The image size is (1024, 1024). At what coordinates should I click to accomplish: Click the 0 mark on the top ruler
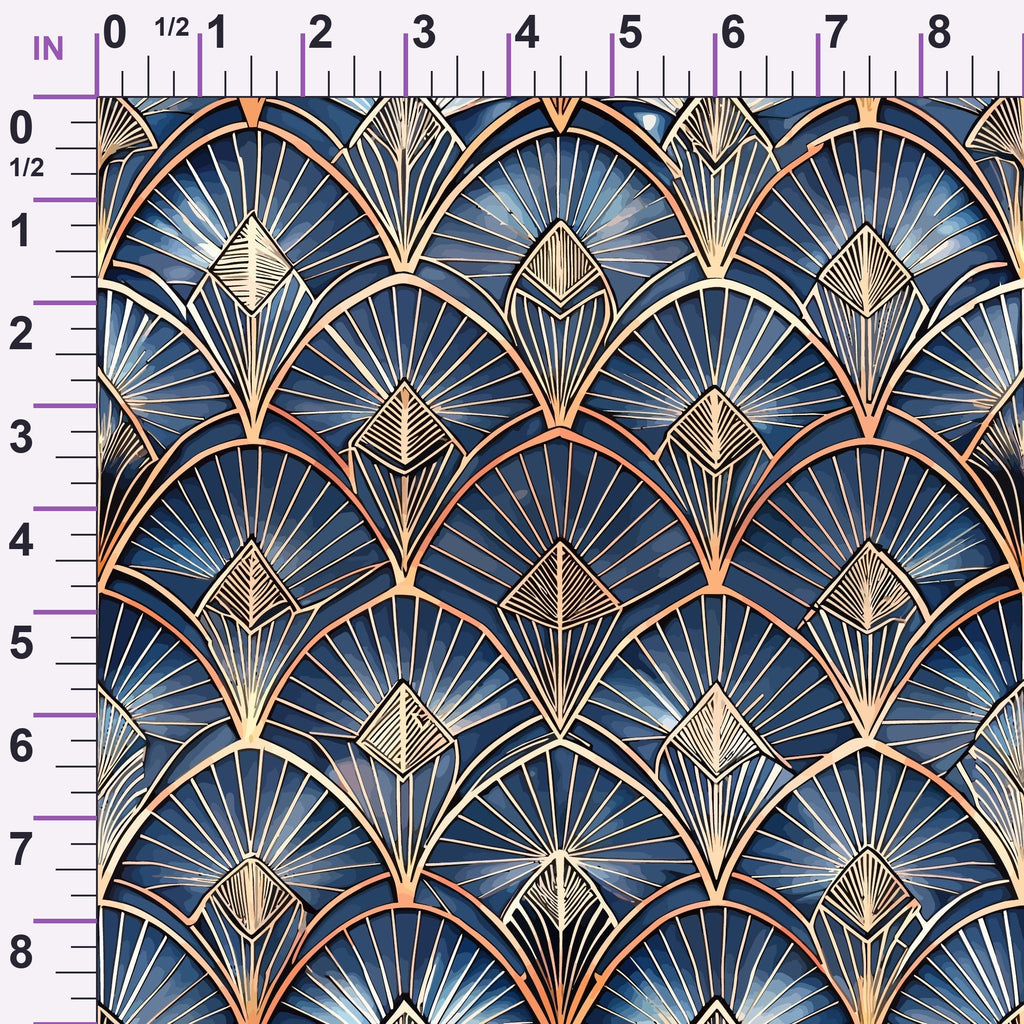[114, 32]
